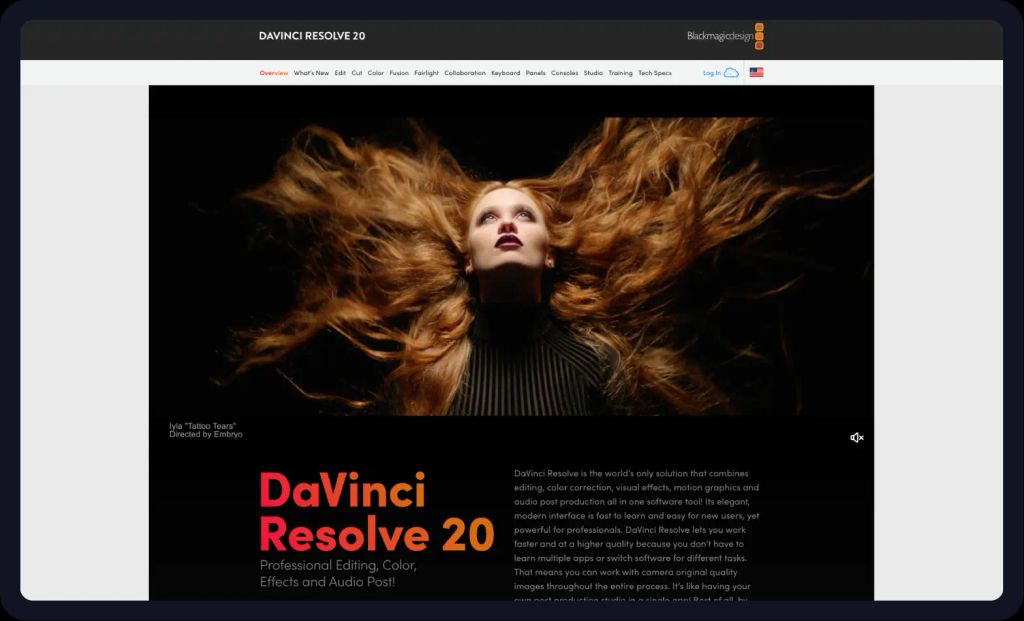
Task: View the Keyboard section
Action: (x=504, y=72)
